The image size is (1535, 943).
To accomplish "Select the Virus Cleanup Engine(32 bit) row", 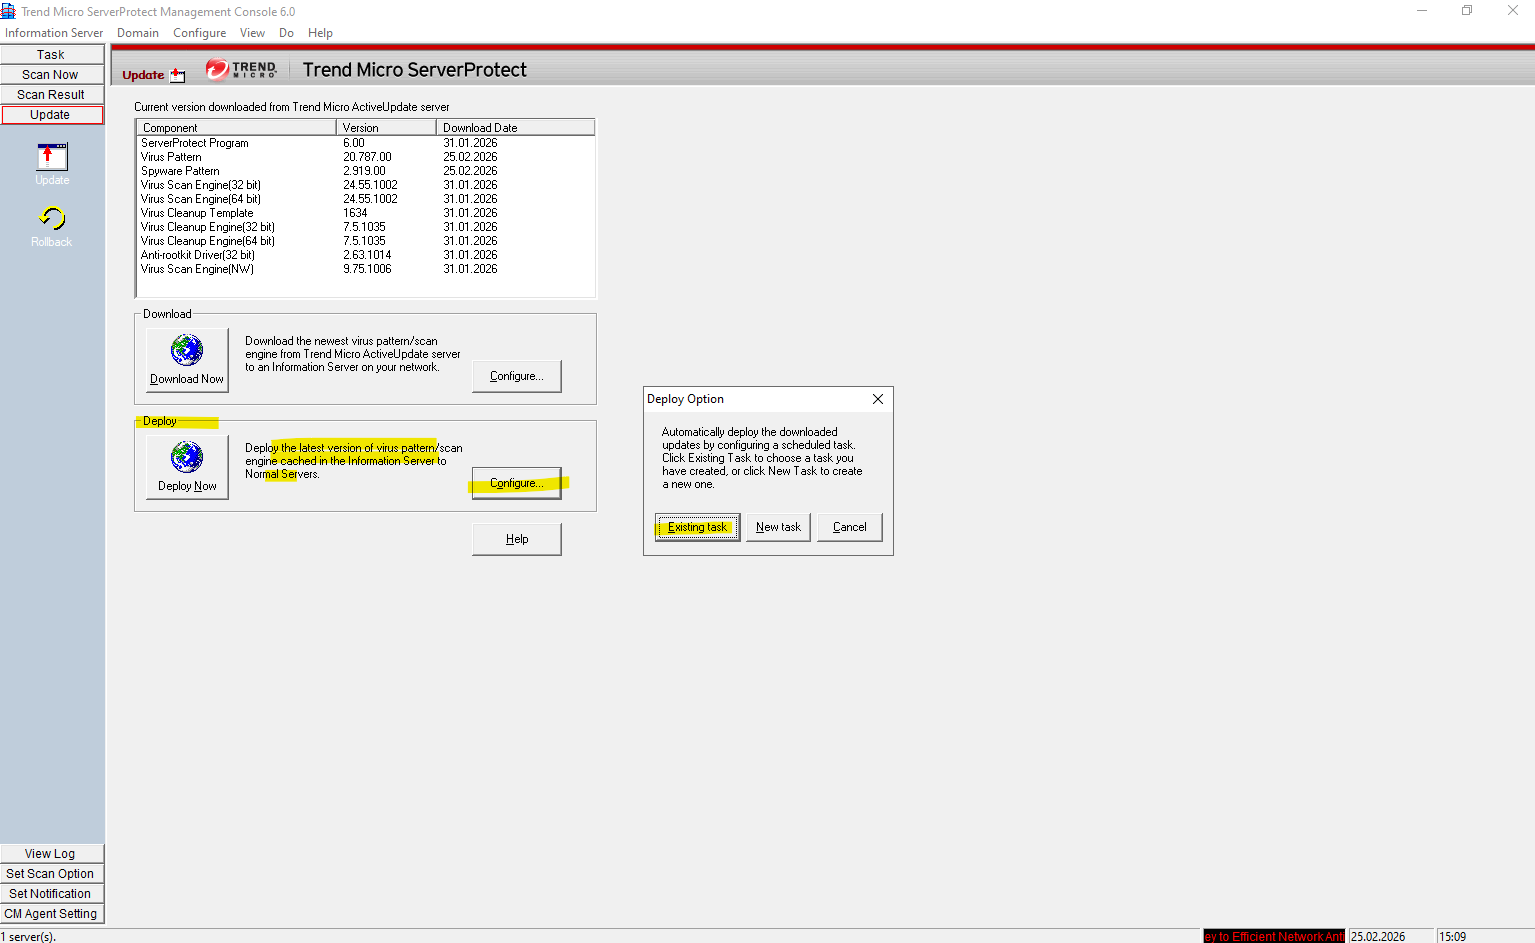I will 365,227.
